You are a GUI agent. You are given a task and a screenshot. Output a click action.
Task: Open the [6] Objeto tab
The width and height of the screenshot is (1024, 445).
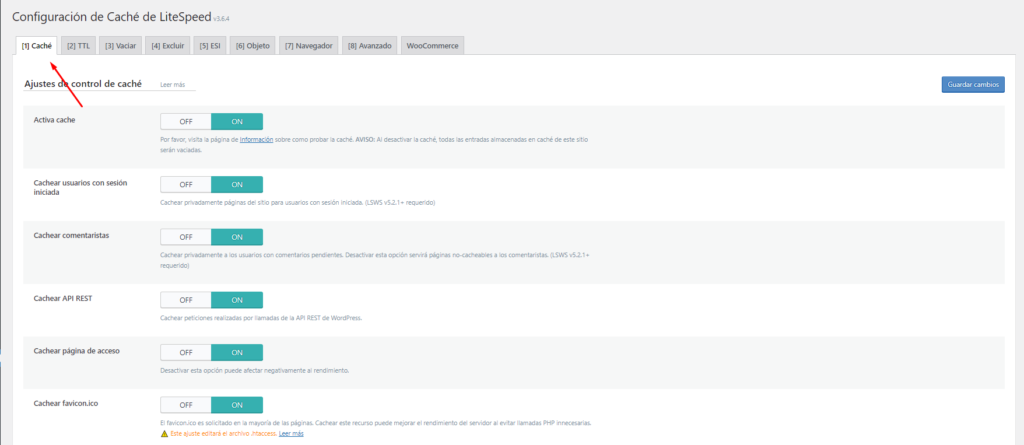[x=253, y=46]
